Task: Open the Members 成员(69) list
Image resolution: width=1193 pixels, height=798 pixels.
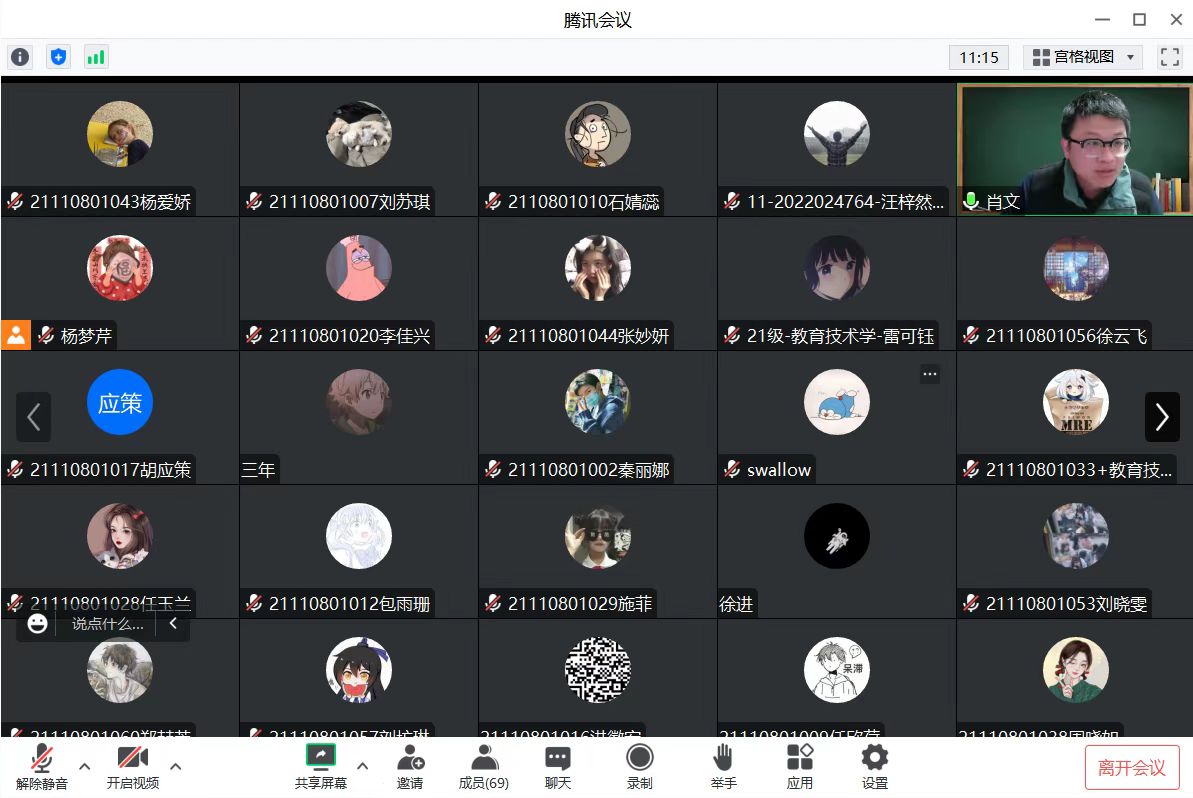Action: pyautogui.click(x=484, y=767)
